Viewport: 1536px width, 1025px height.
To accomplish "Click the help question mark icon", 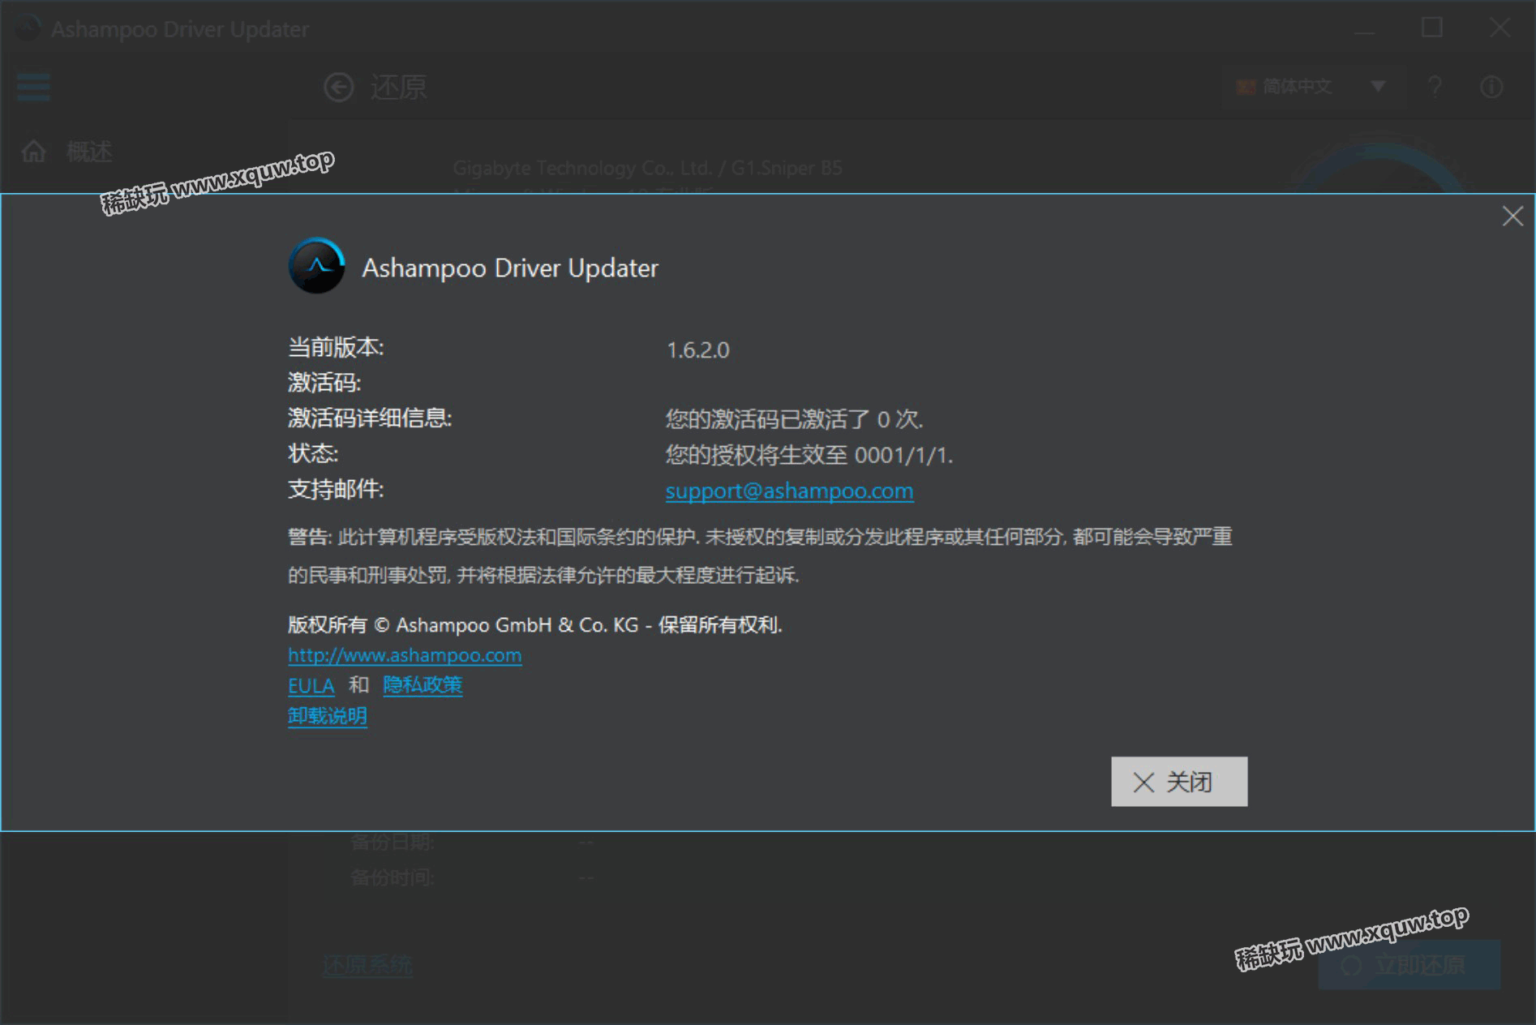I will (1435, 87).
